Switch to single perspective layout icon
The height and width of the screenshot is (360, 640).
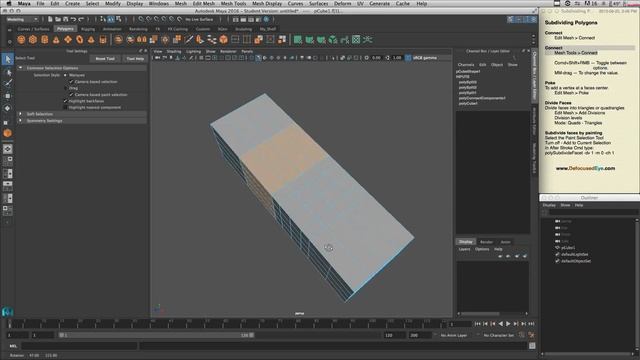click(x=8, y=149)
